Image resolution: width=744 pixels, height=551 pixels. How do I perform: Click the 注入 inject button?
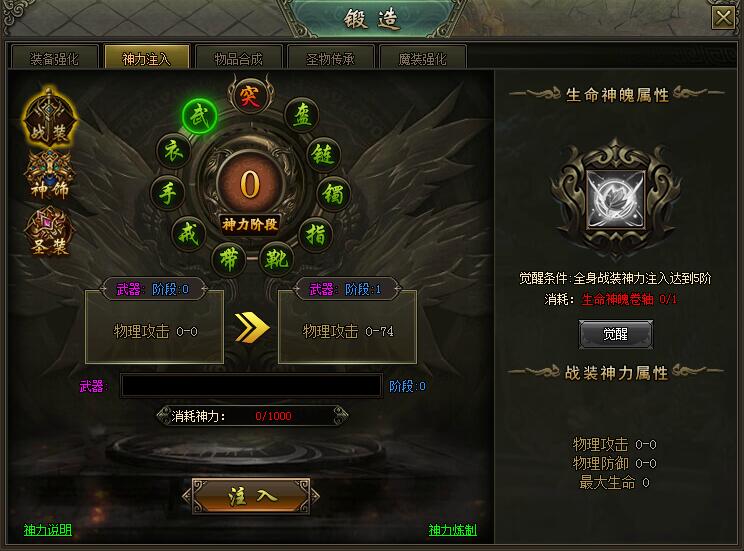pyautogui.click(x=251, y=496)
